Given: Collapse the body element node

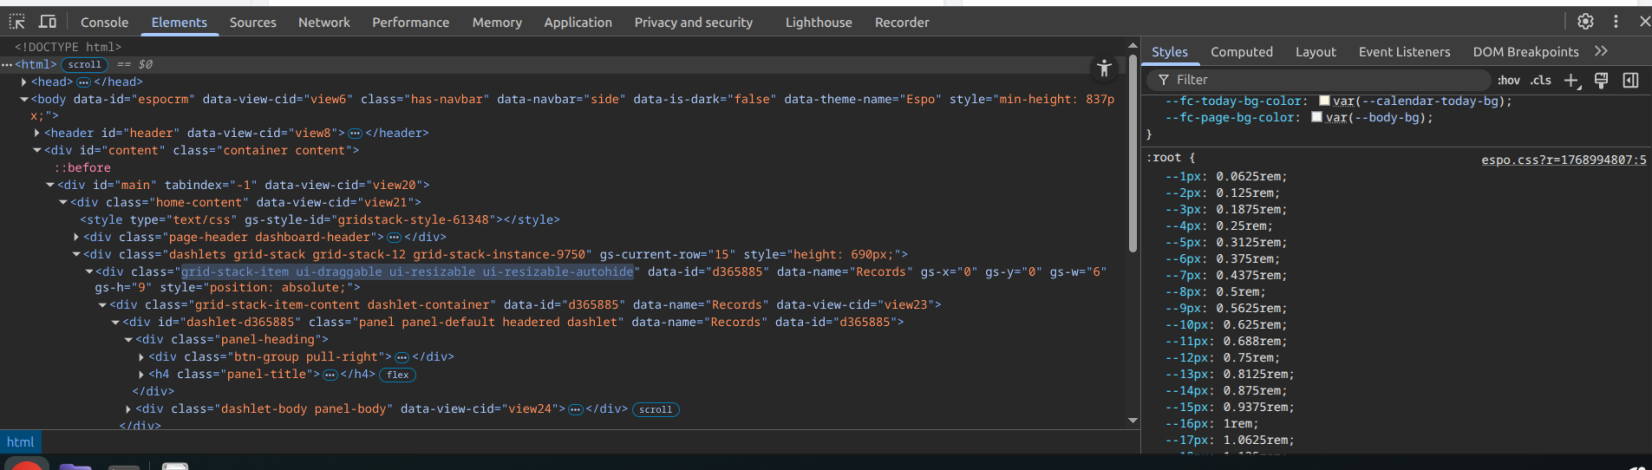Looking at the screenshot, I should 24,99.
